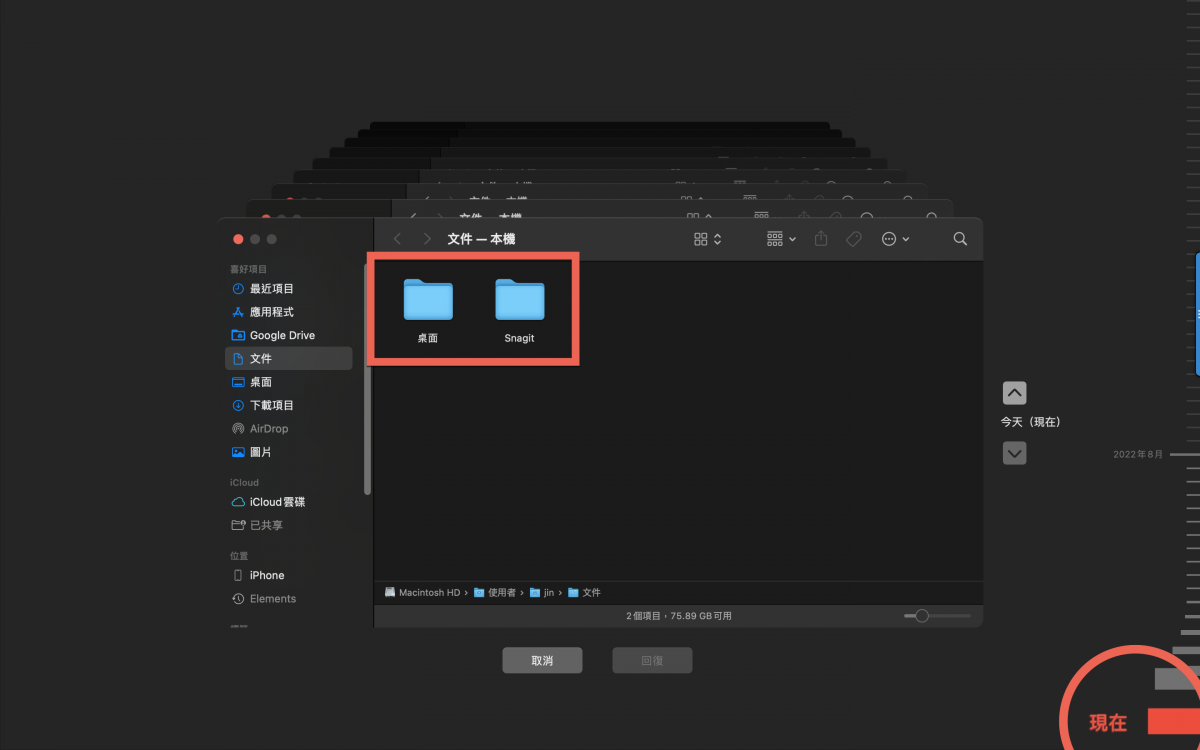The height and width of the screenshot is (750, 1200).
Task: Click the tag toolbar icon
Action: coord(854,239)
